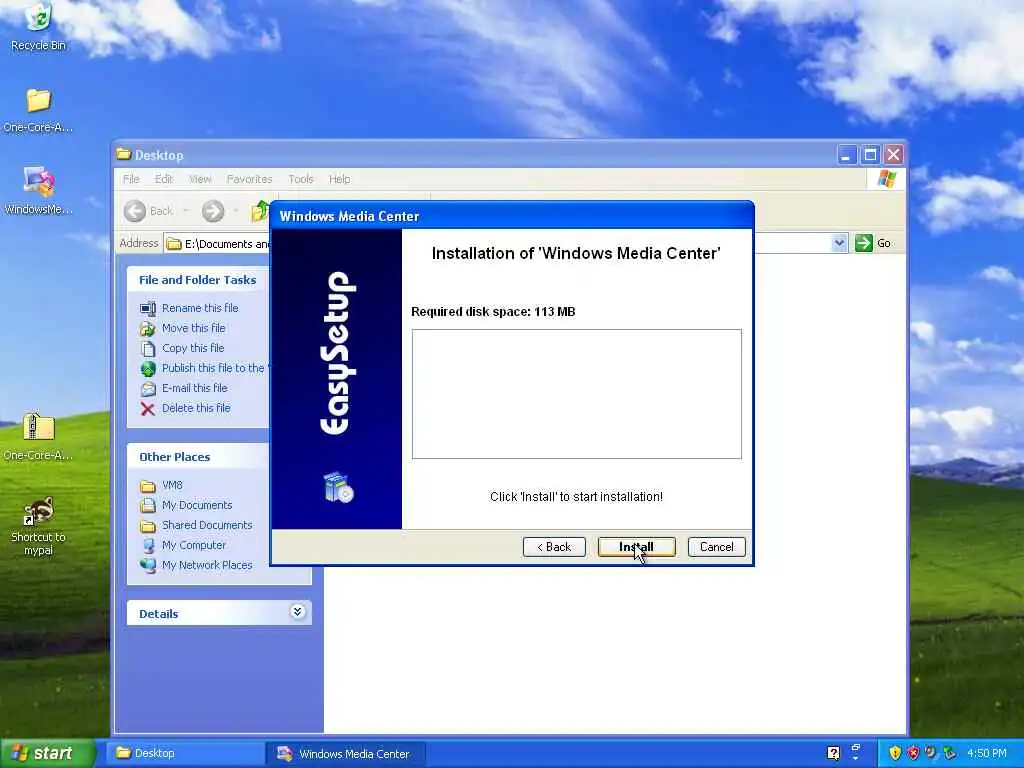
Task: Click the Publish globe icon
Action: (148, 368)
